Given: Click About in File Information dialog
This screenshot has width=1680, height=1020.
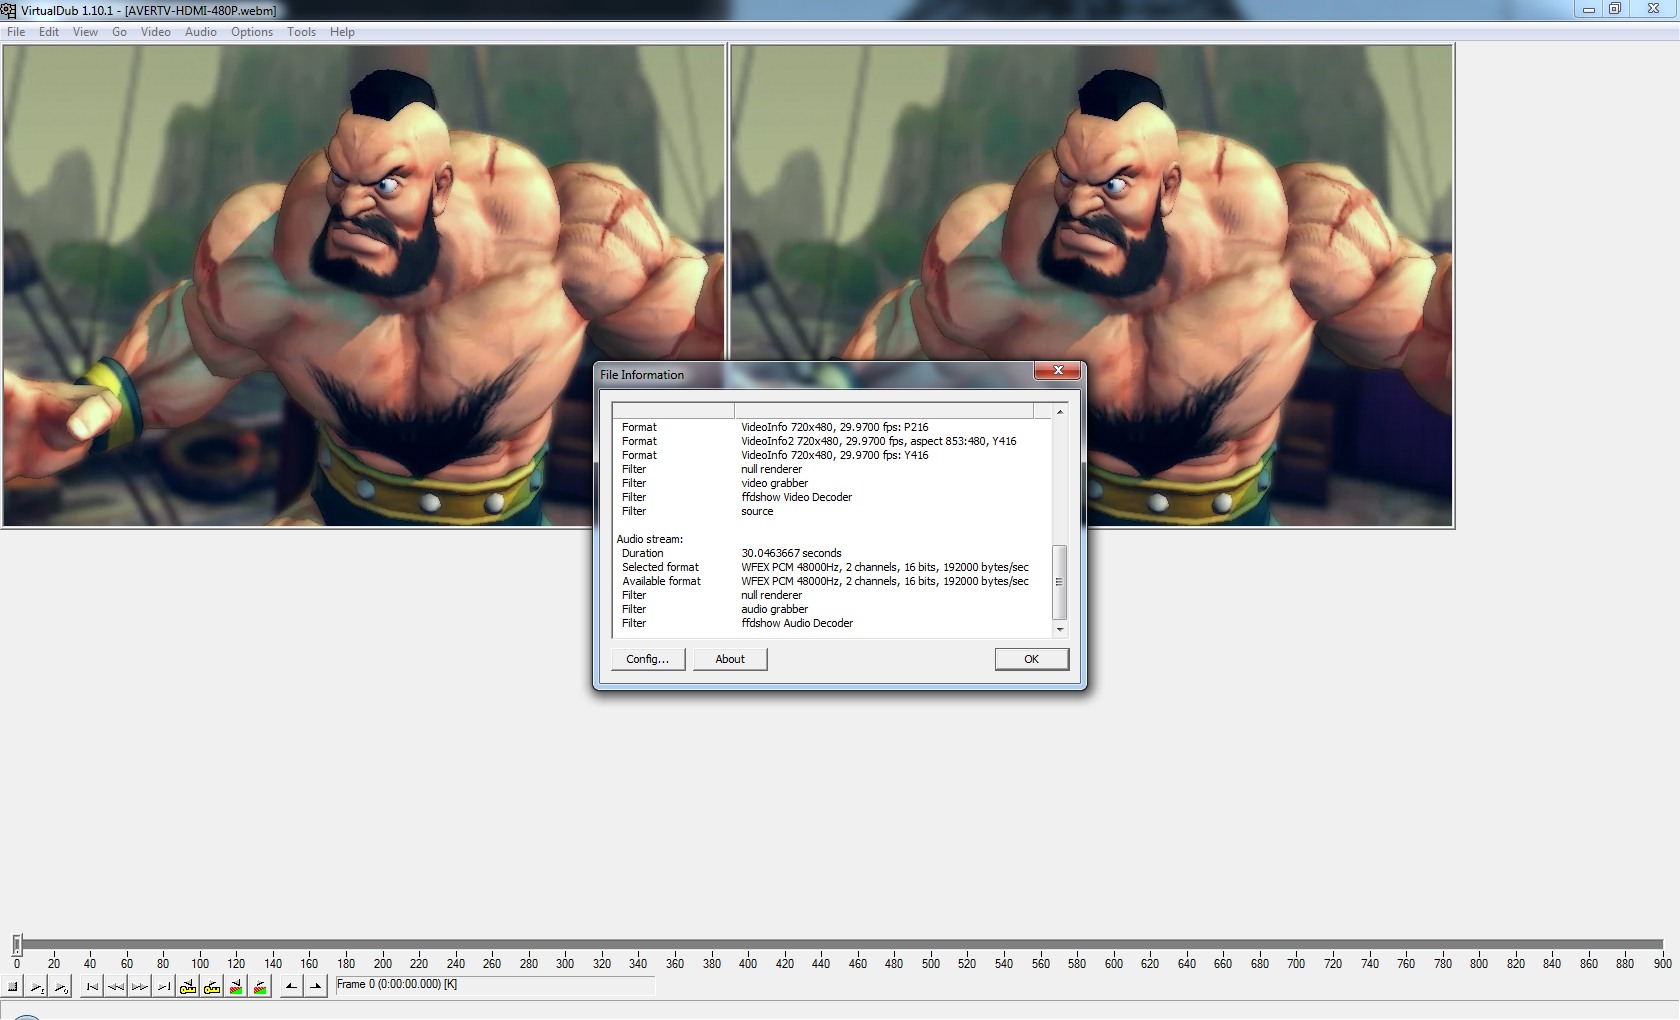Looking at the screenshot, I should tap(730, 659).
